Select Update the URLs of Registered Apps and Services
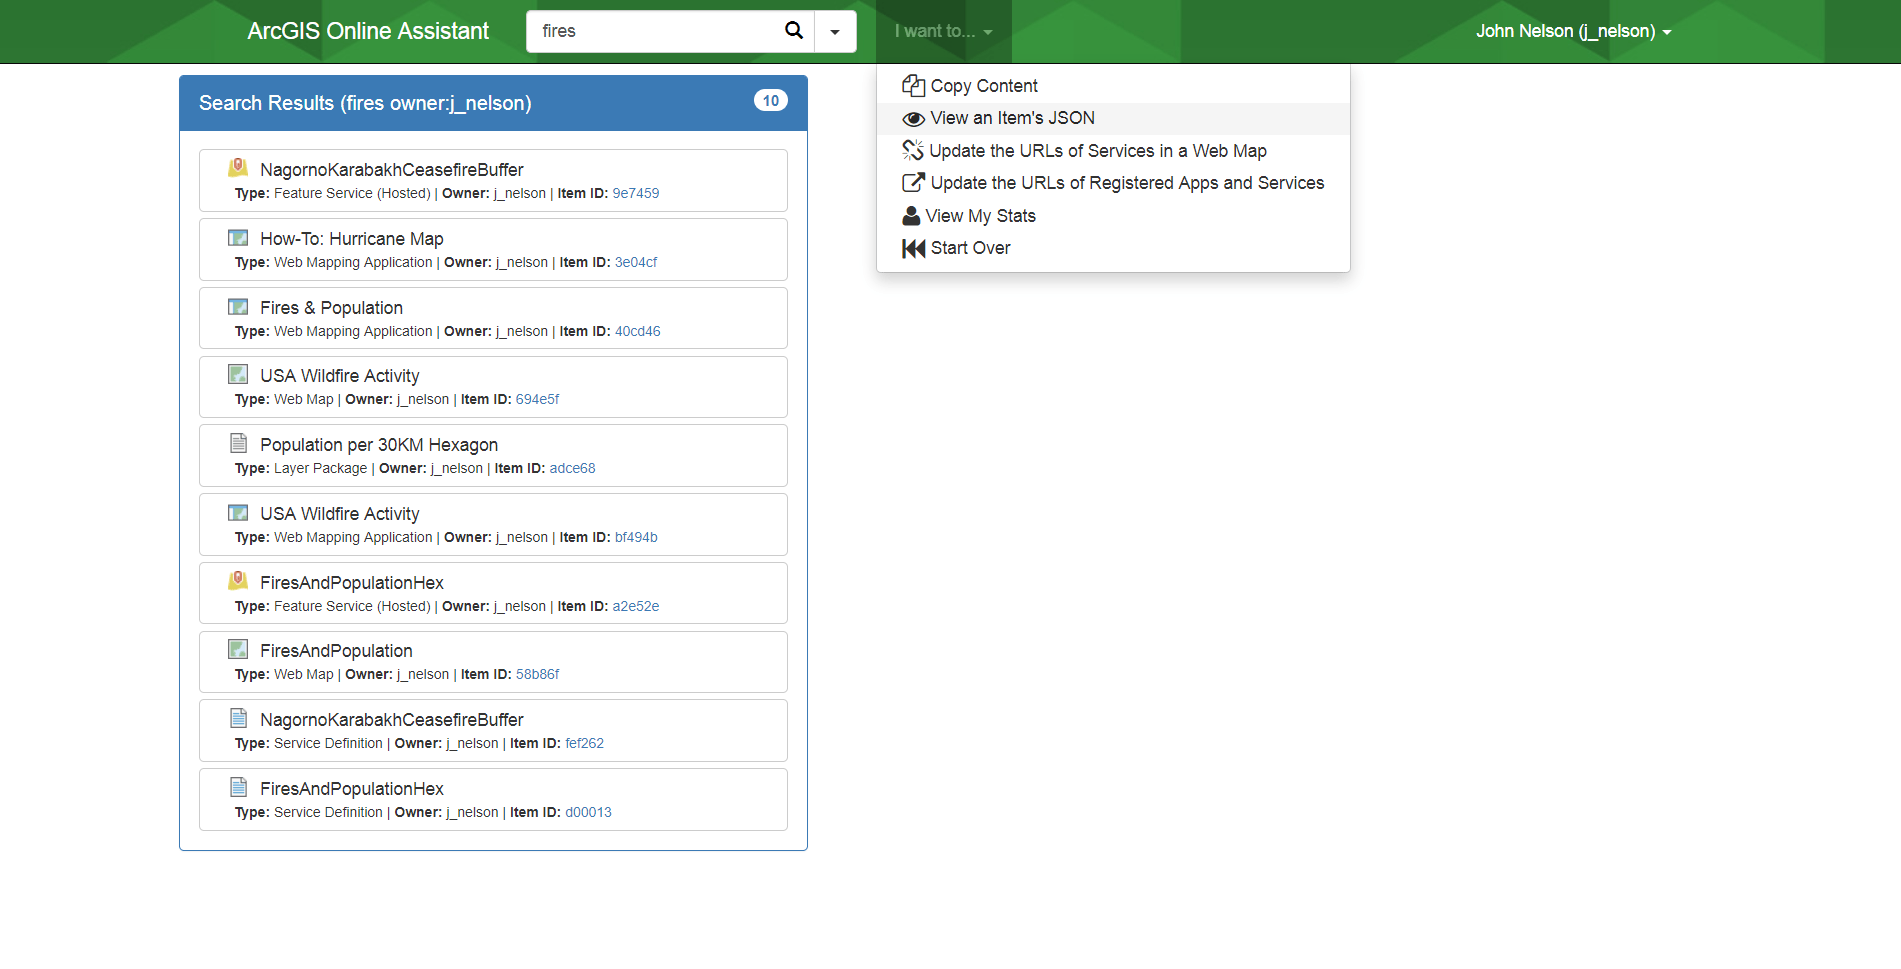The width and height of the screenshot is (1901, 969). [x=1113, y=183]
